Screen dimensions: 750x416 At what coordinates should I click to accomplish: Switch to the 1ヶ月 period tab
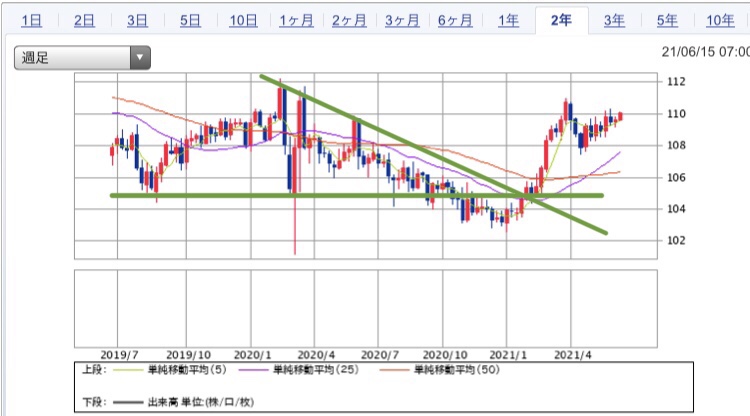click(296, 21)
